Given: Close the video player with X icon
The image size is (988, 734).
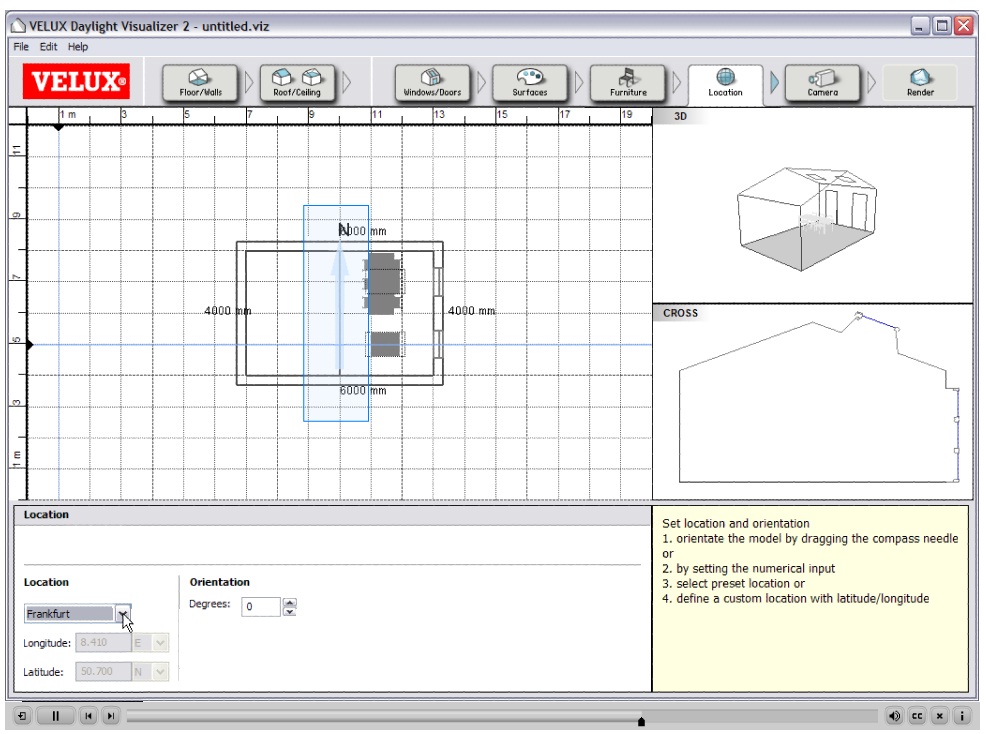Looking at the screenshot, I should 939,716.
